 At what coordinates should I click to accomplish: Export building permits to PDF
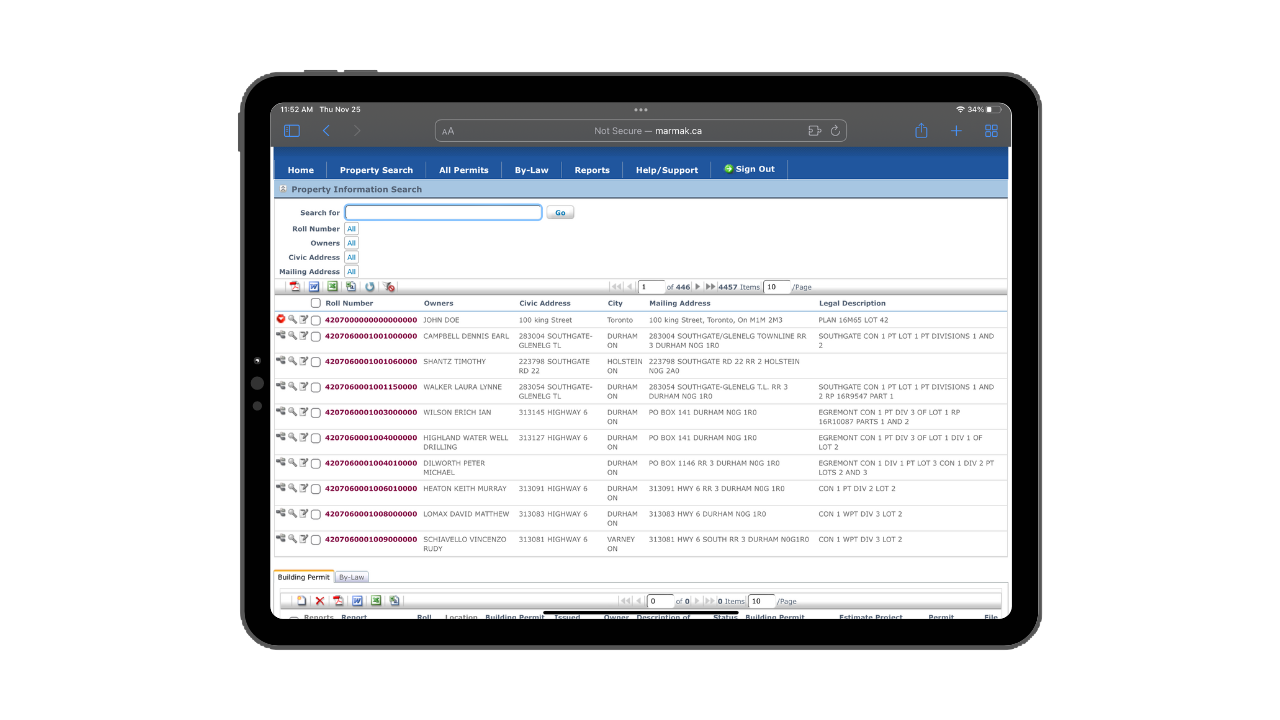click(338, 601)
